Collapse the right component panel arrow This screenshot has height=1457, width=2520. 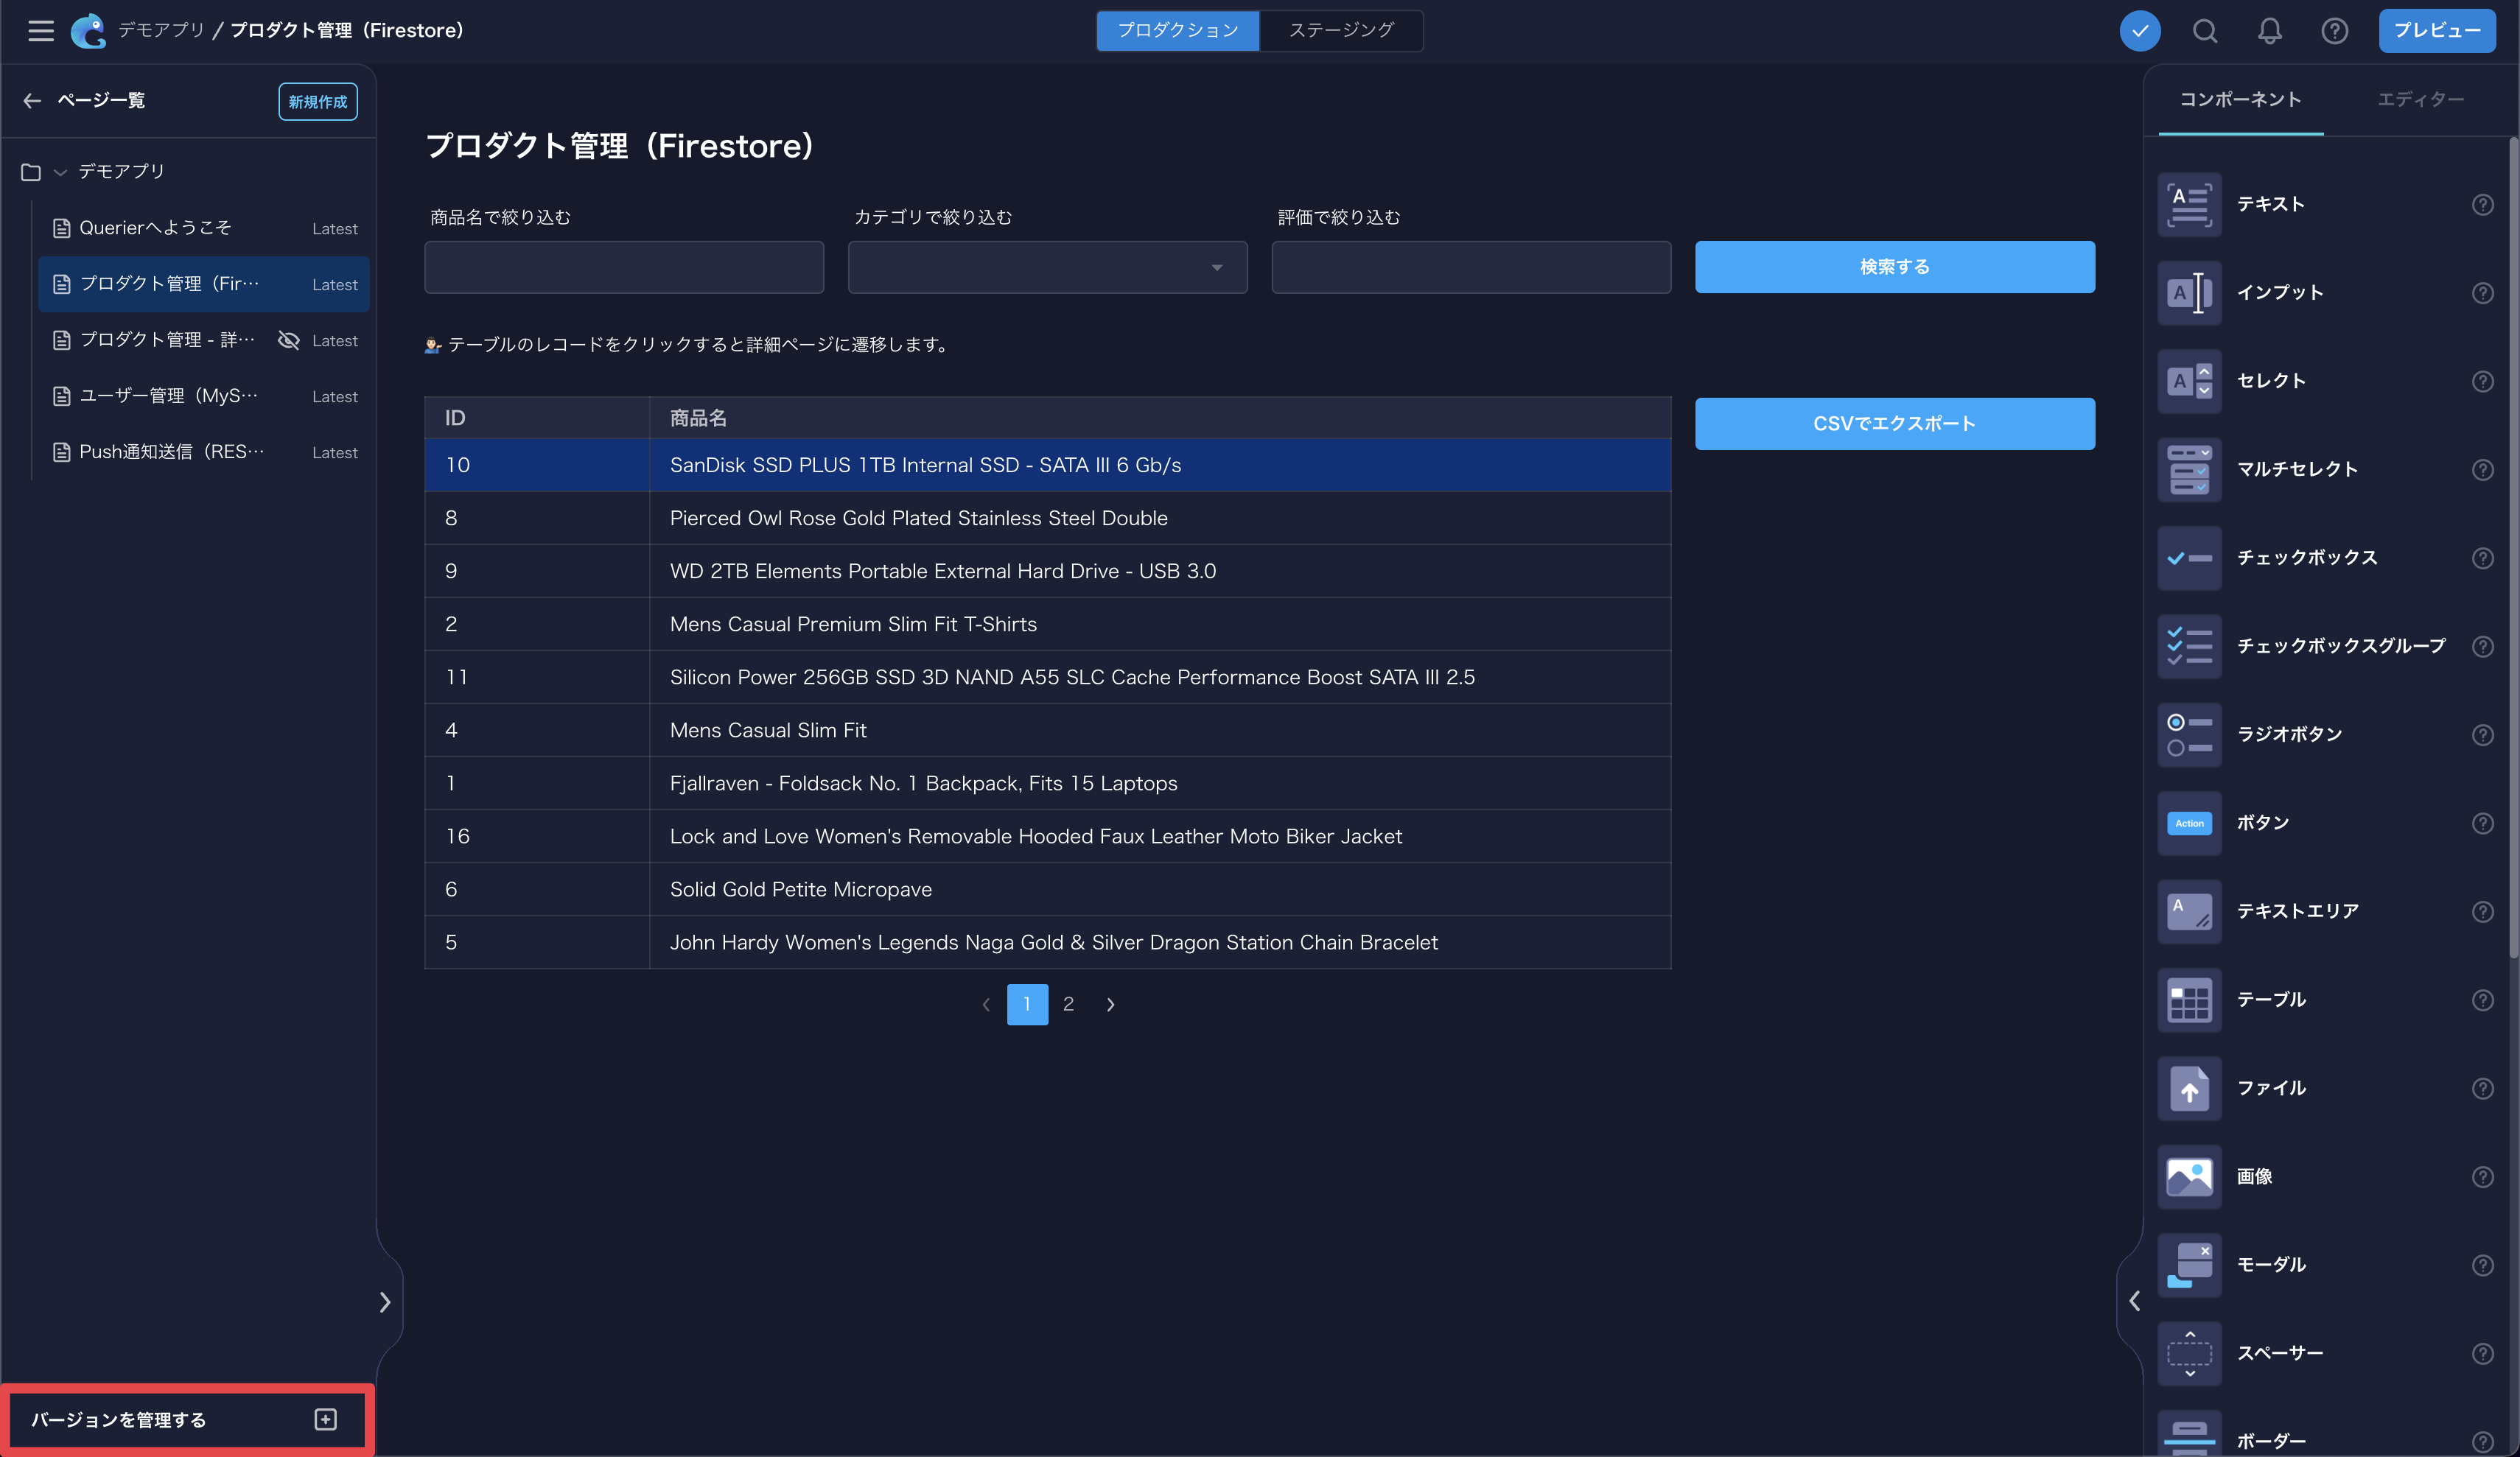[2134, 1300]
